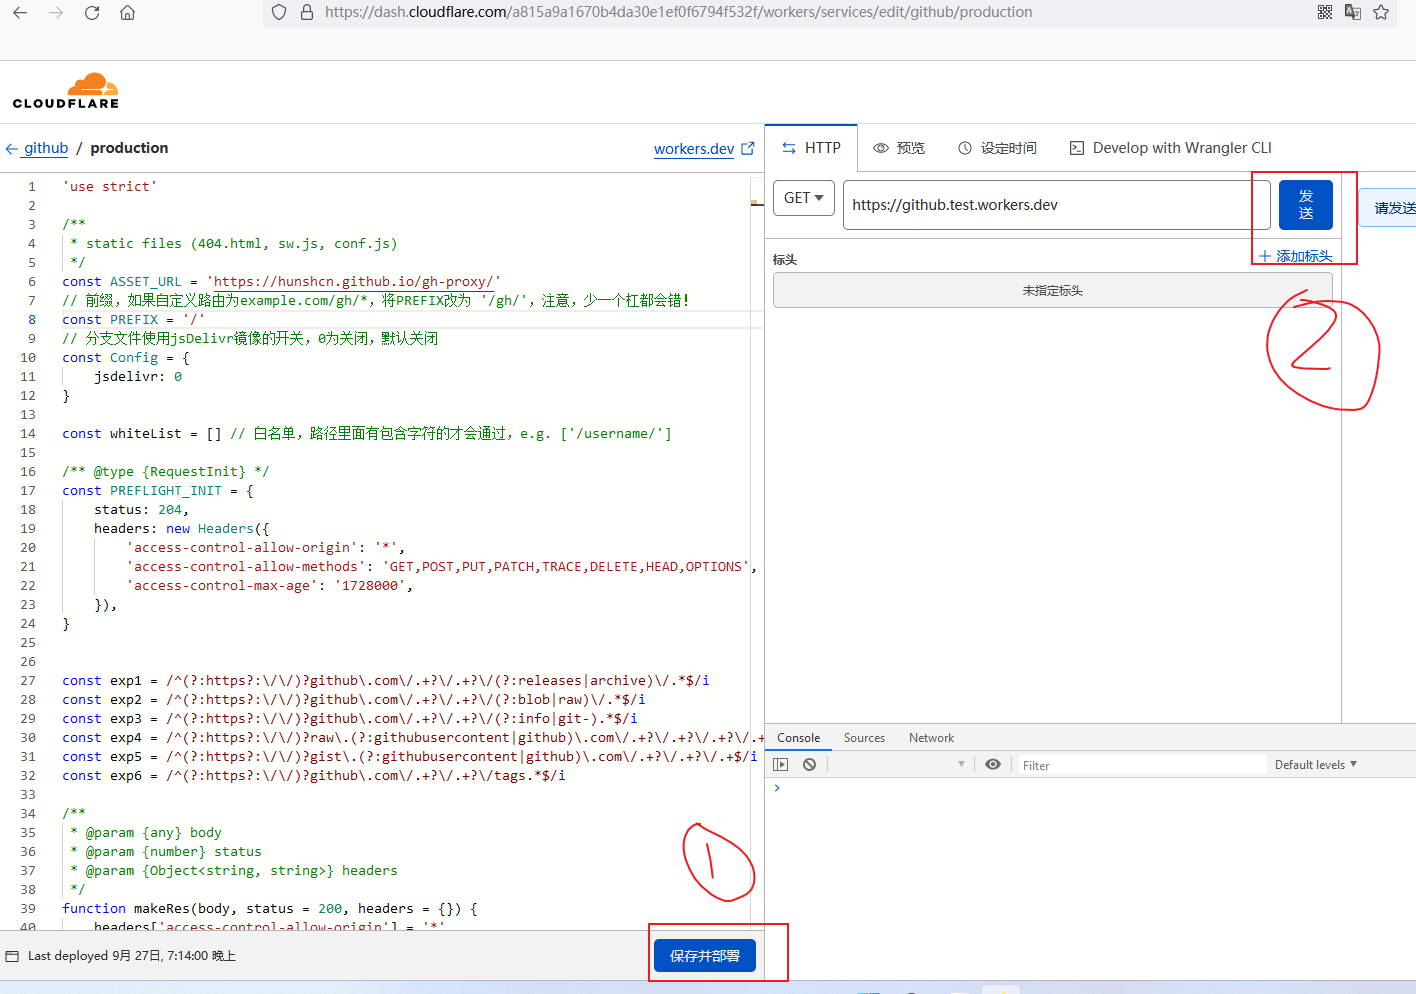
Task: Open the 预览 preview tab
Action: click(899, 148)
